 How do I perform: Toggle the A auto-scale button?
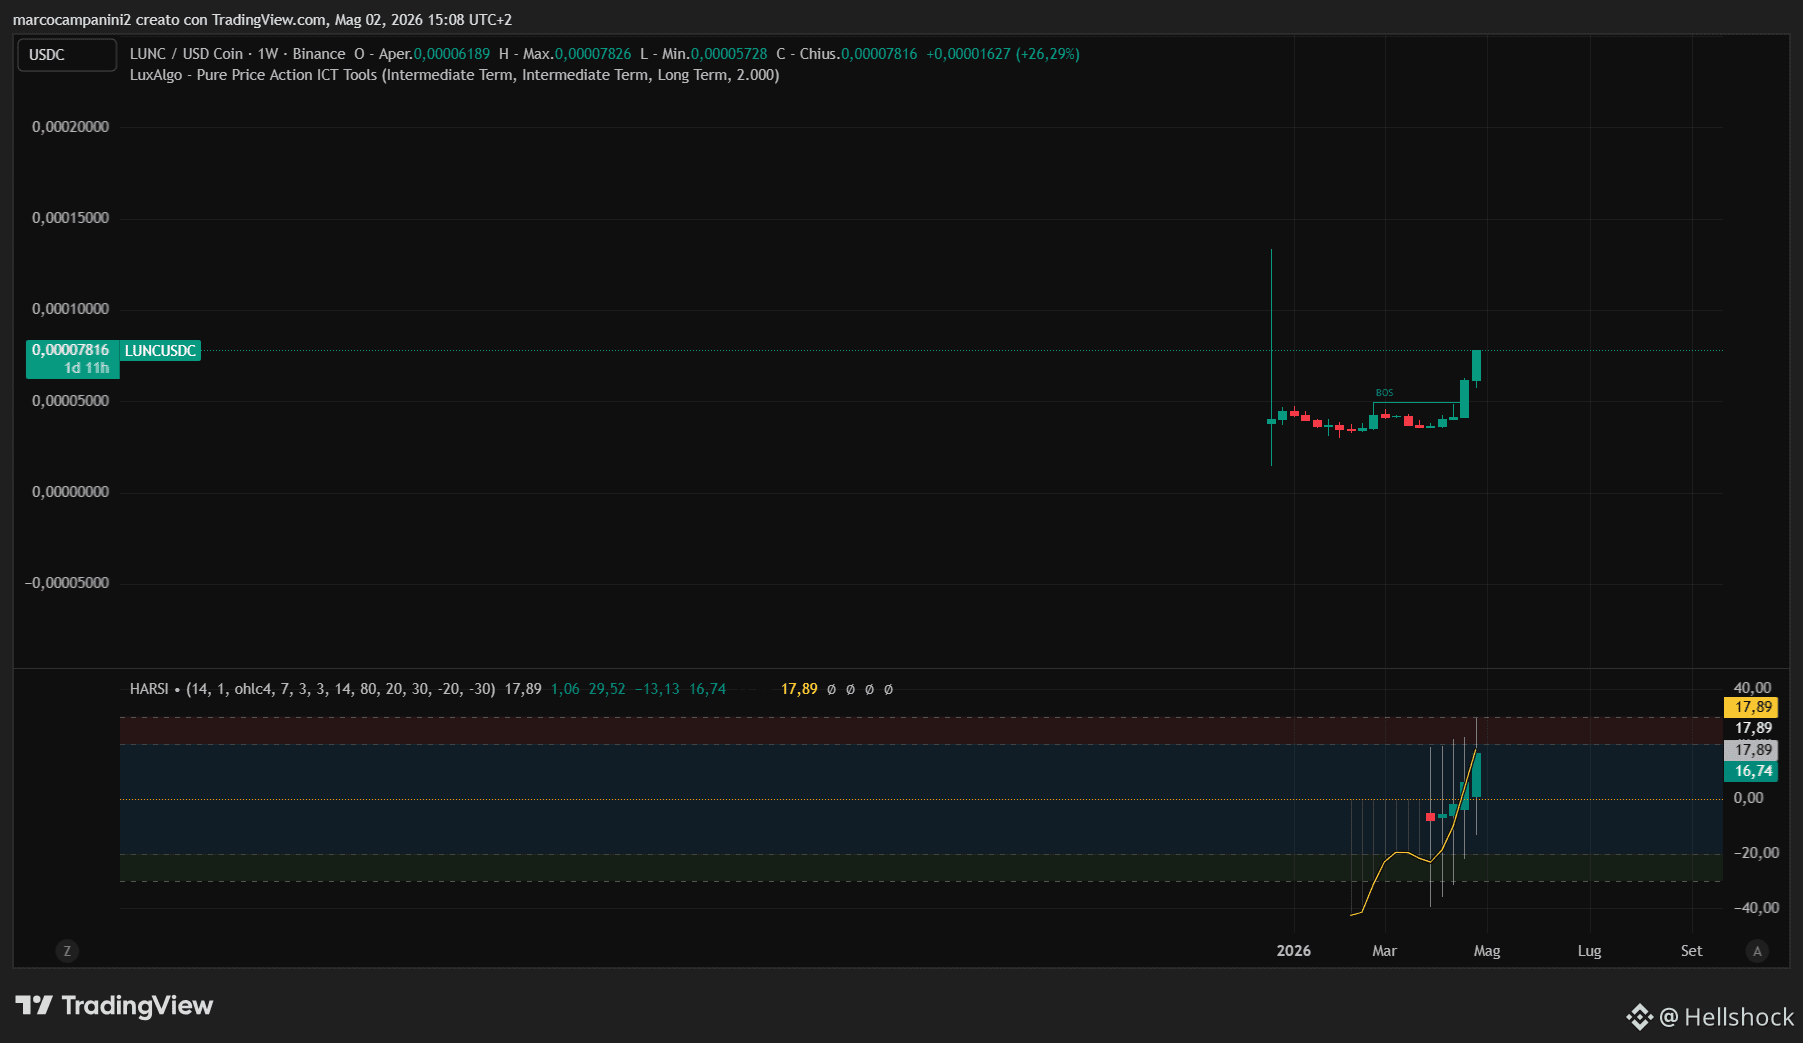[1757, 951]
